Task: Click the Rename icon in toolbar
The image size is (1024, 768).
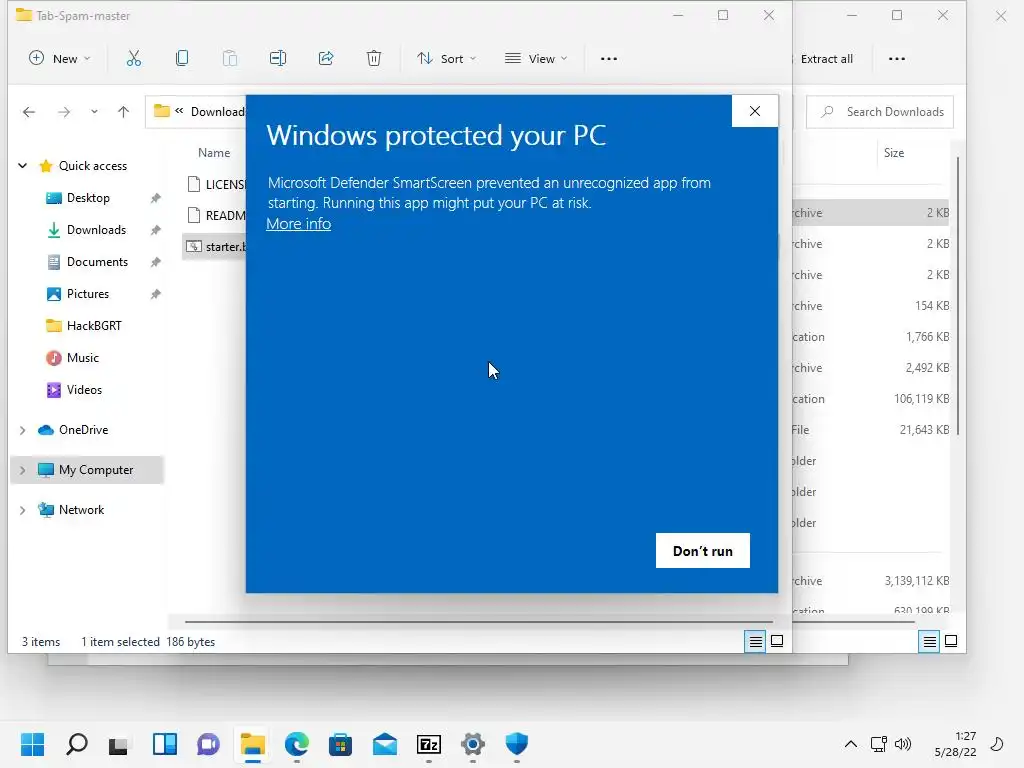Action: (x=278, y=59)
